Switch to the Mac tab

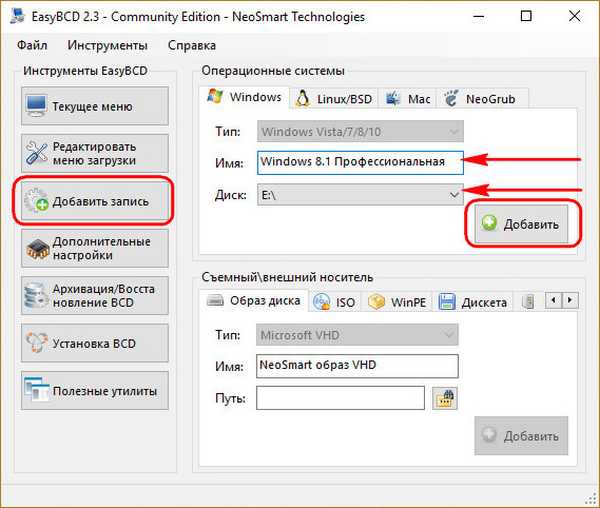point(408,98)
